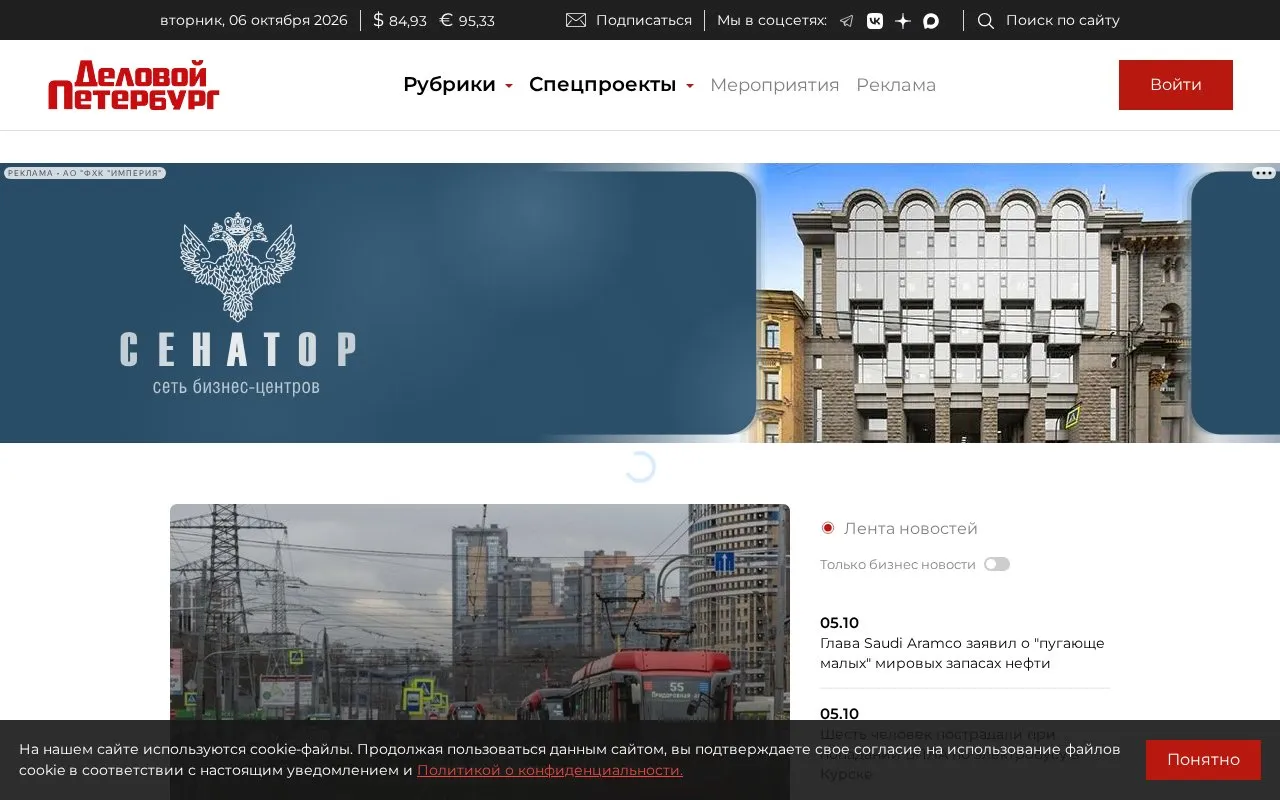The image size is (1280, 800).
Task: Click the Деловой Петербург logo
Action: pos(134,85)
